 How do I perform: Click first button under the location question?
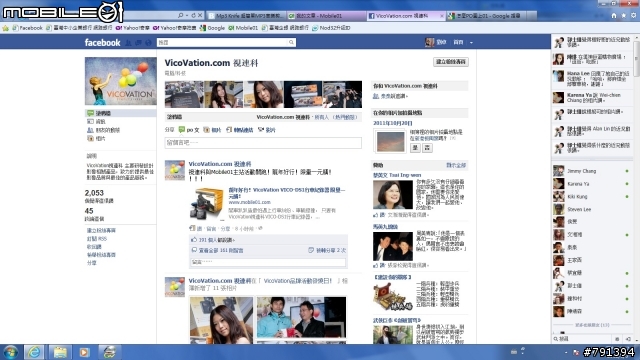point(415,148)
